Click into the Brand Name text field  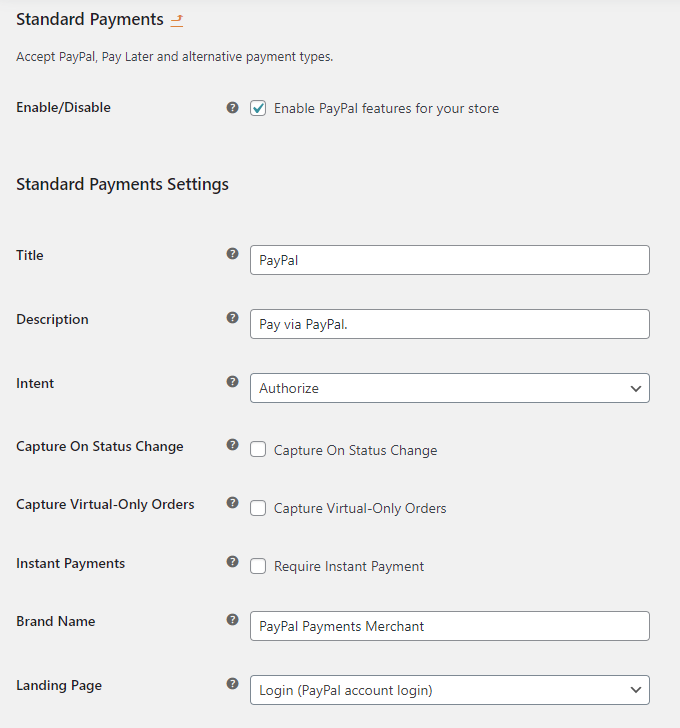coord(449,626)
